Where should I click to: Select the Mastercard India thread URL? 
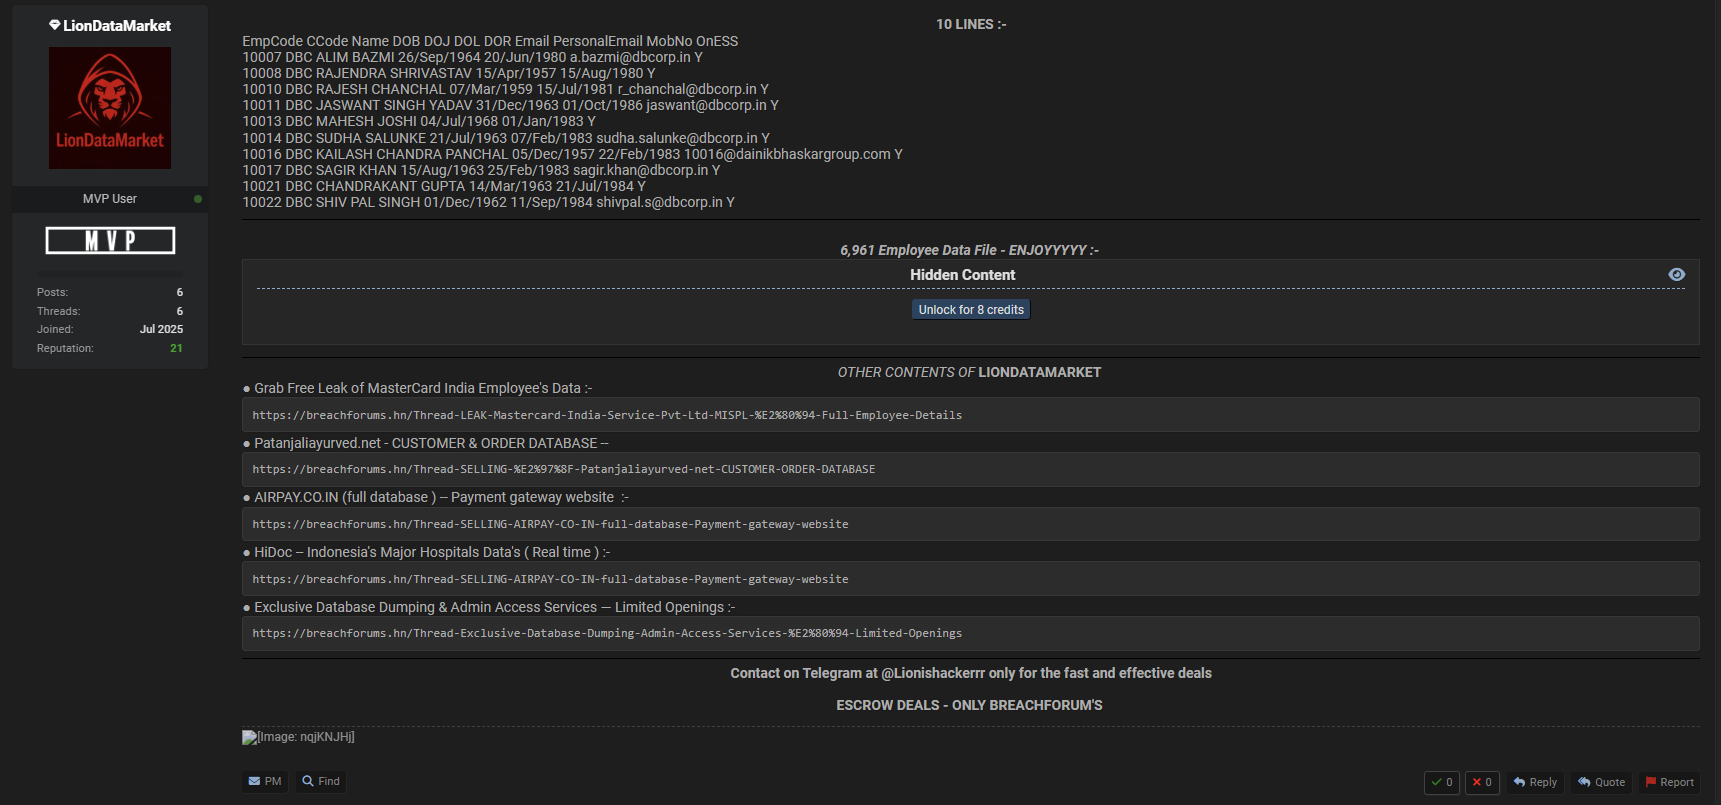[607, 415]
